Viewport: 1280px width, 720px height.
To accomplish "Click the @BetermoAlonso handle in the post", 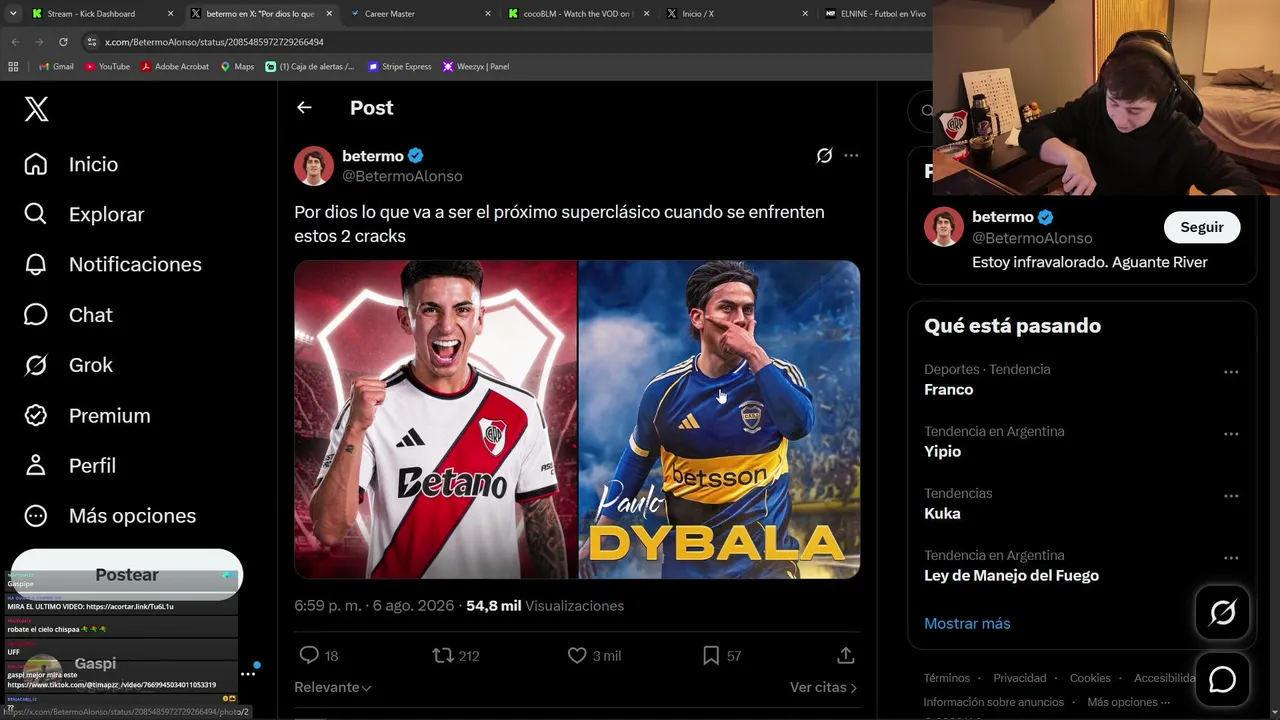I will [402, 176].
